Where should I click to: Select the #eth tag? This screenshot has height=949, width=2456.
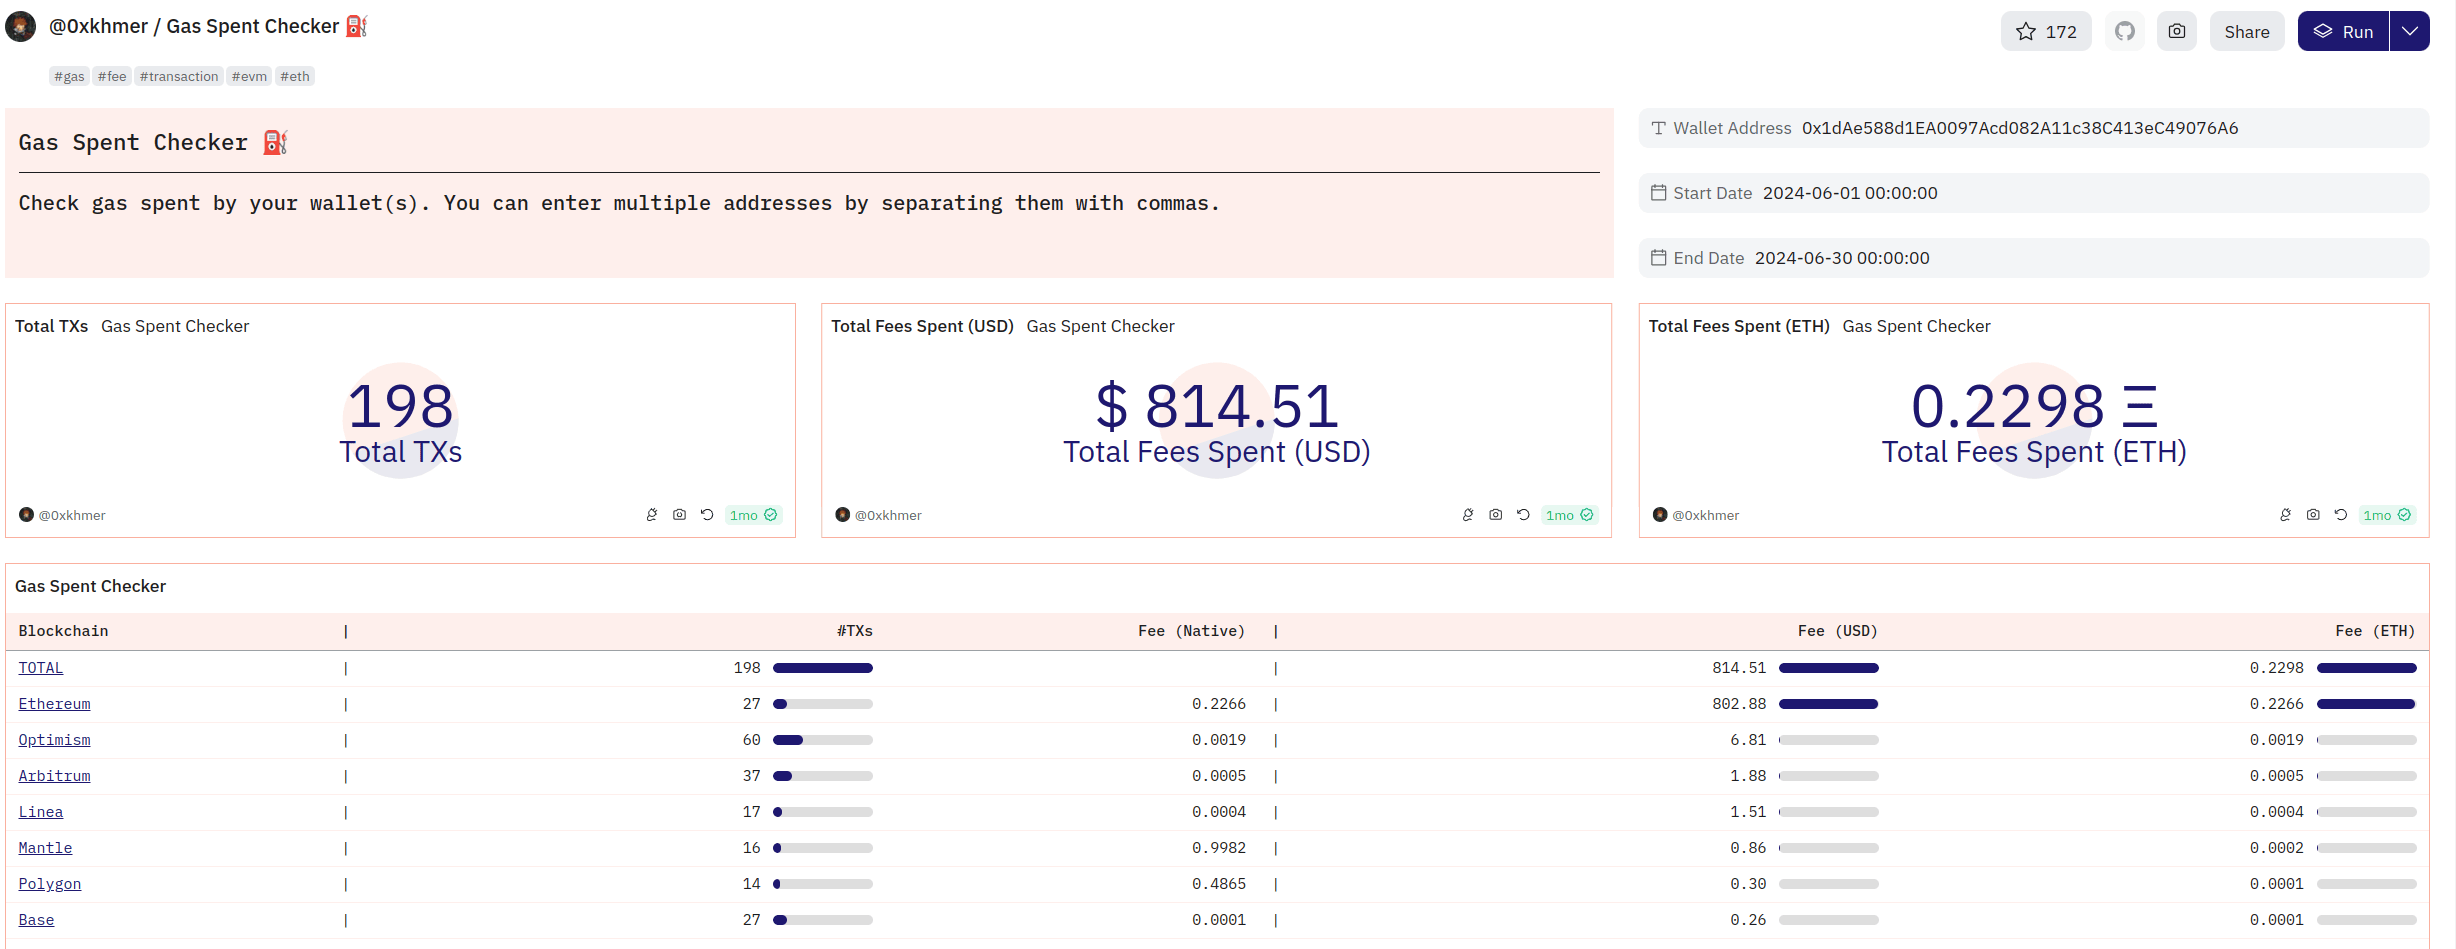pos(295,76)
